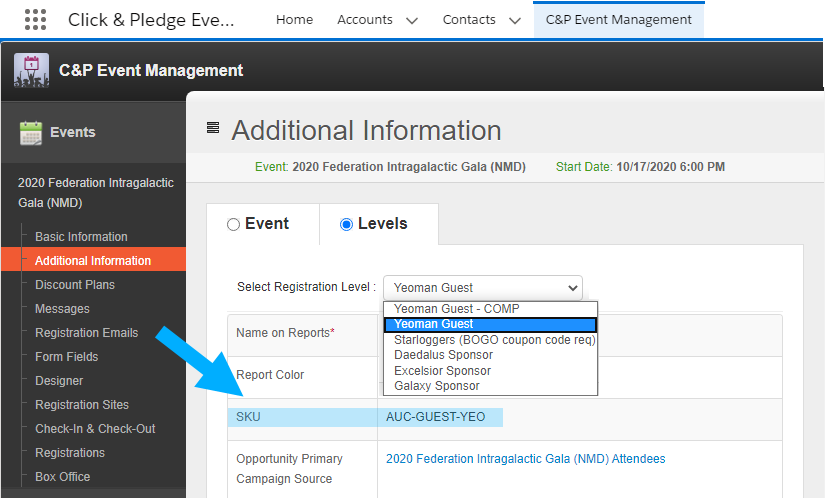Click the SKU field label
Image resolution: width=825 pixels, height=498 pixels.
tap(248, 417)
